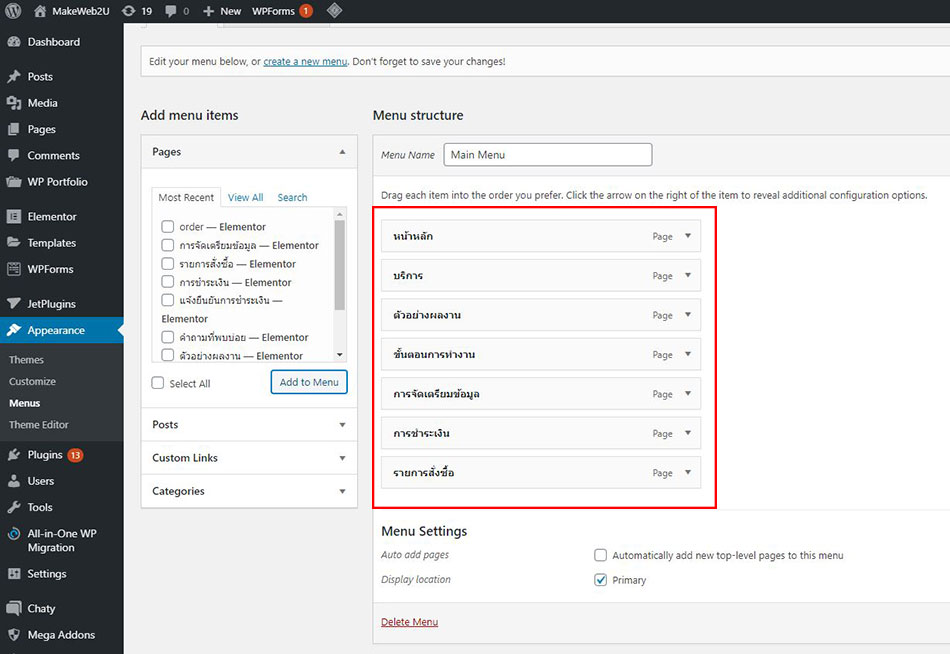Uncheck the Primary display location checkbox

click(601, 580)
